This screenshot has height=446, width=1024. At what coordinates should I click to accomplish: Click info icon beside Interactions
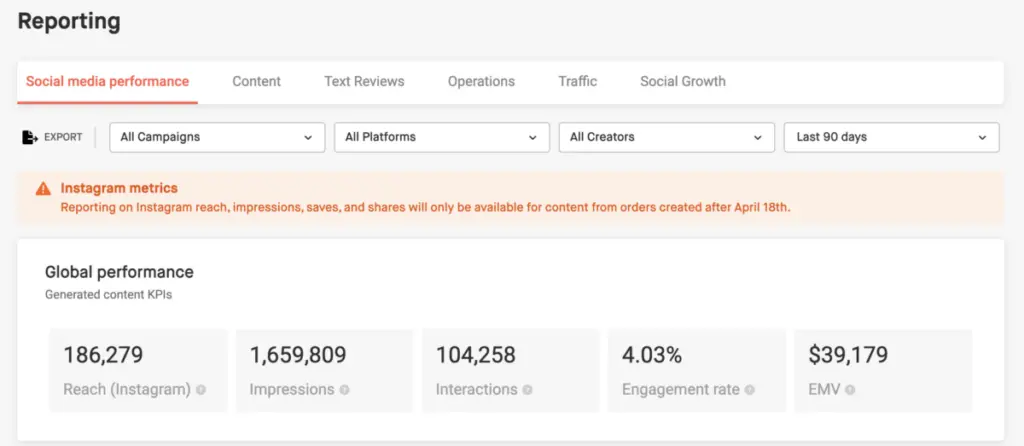[527, 390]
